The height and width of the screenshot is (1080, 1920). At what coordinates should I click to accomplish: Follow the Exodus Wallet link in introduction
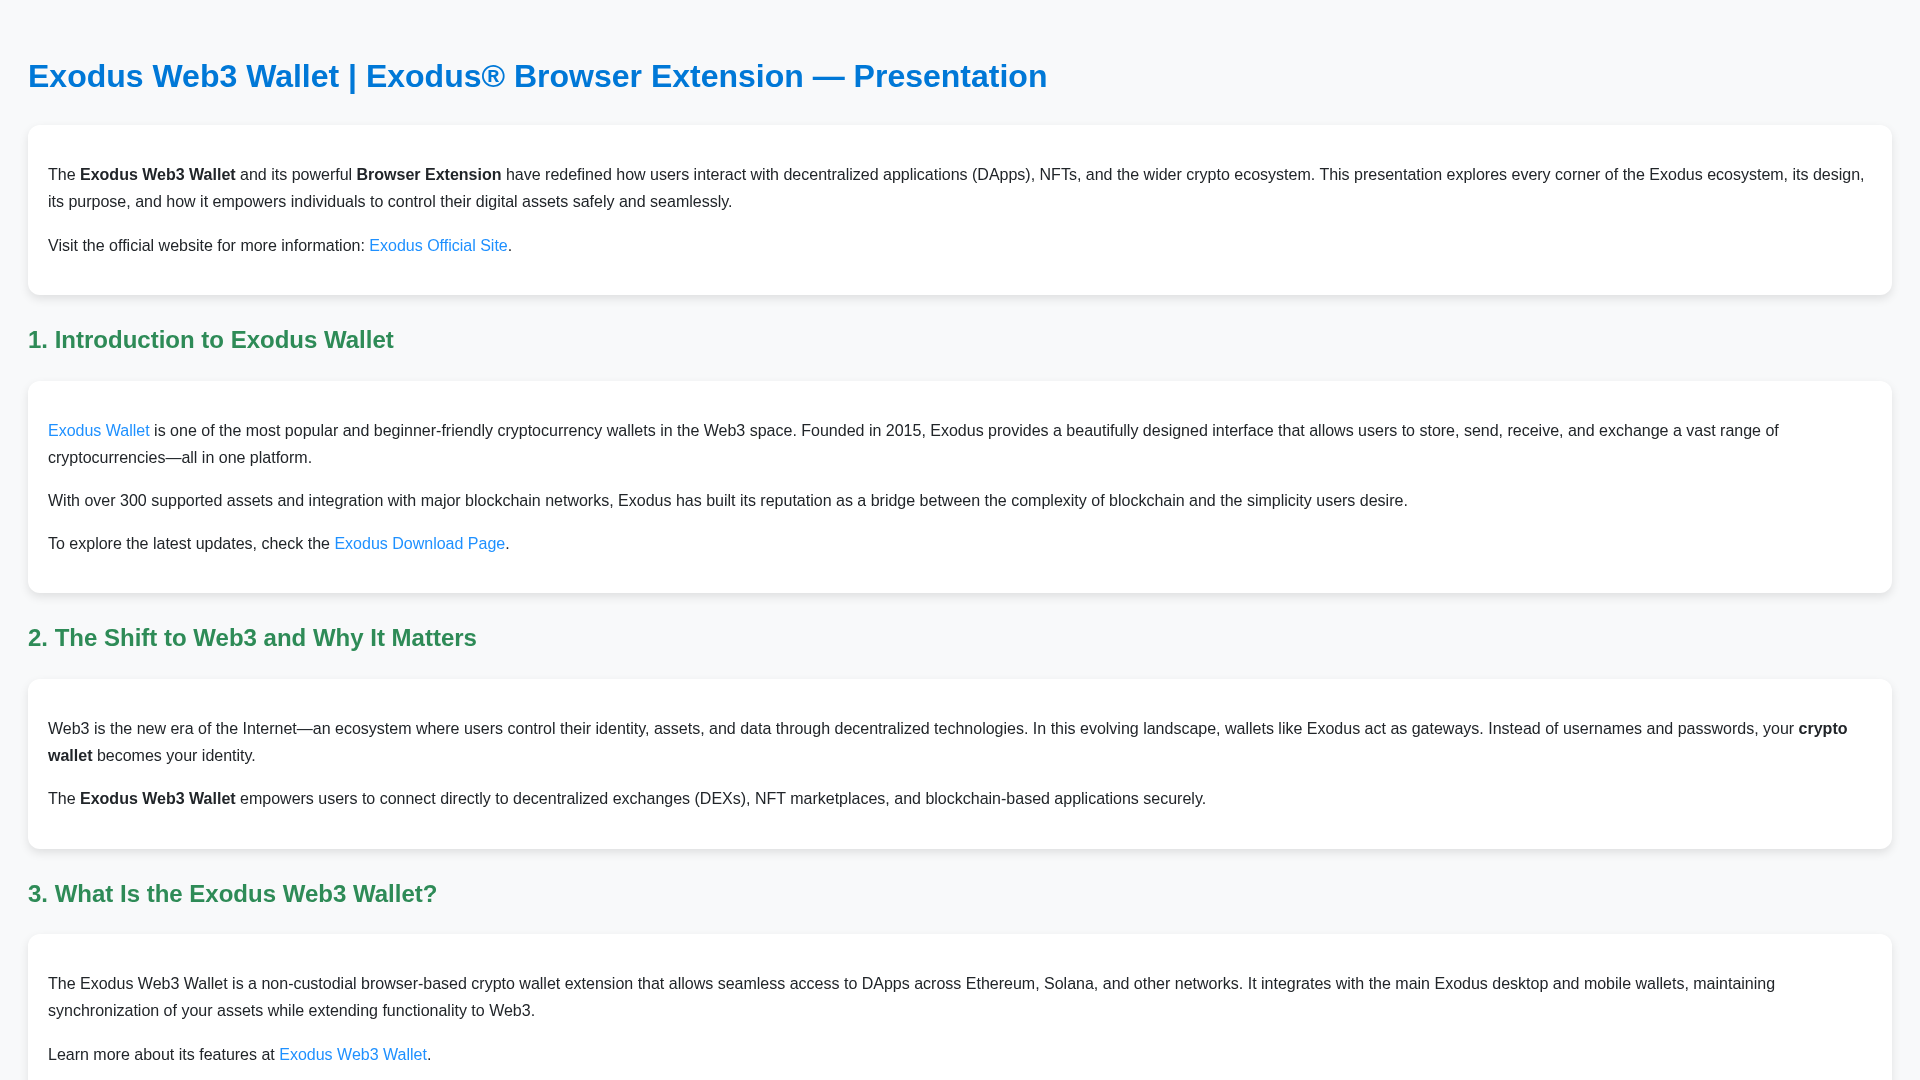tap(98, 430)
